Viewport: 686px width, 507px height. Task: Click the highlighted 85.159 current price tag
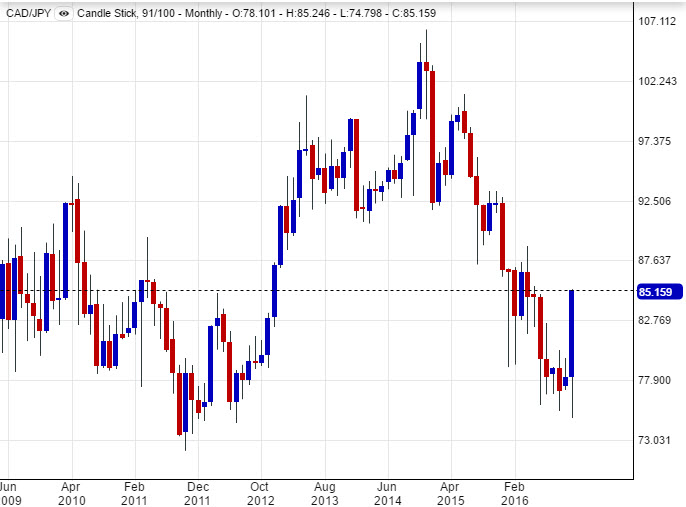point(658,291)
